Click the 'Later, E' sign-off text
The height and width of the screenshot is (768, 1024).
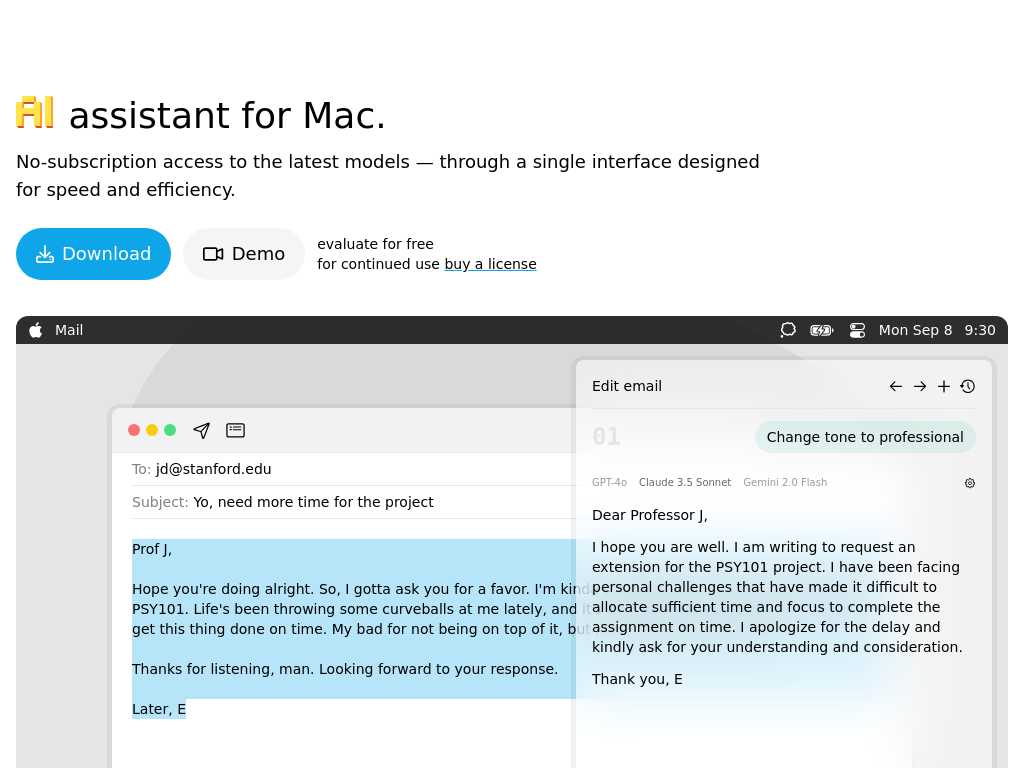(159, 709)
